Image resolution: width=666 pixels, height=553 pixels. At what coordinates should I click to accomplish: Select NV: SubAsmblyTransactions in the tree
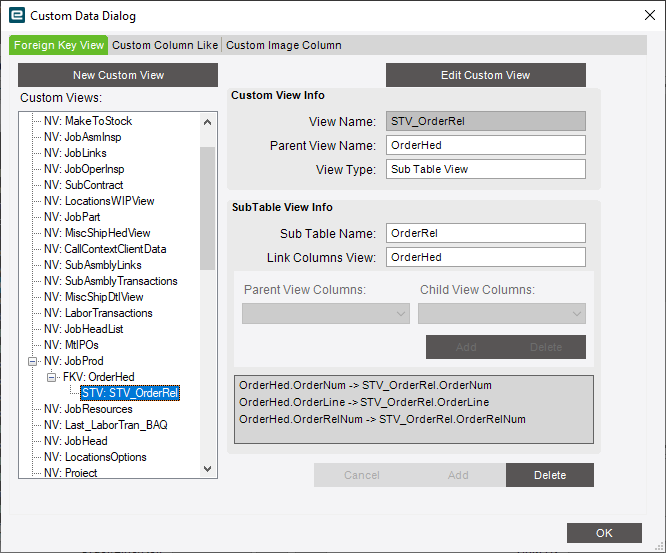point(110,281)
